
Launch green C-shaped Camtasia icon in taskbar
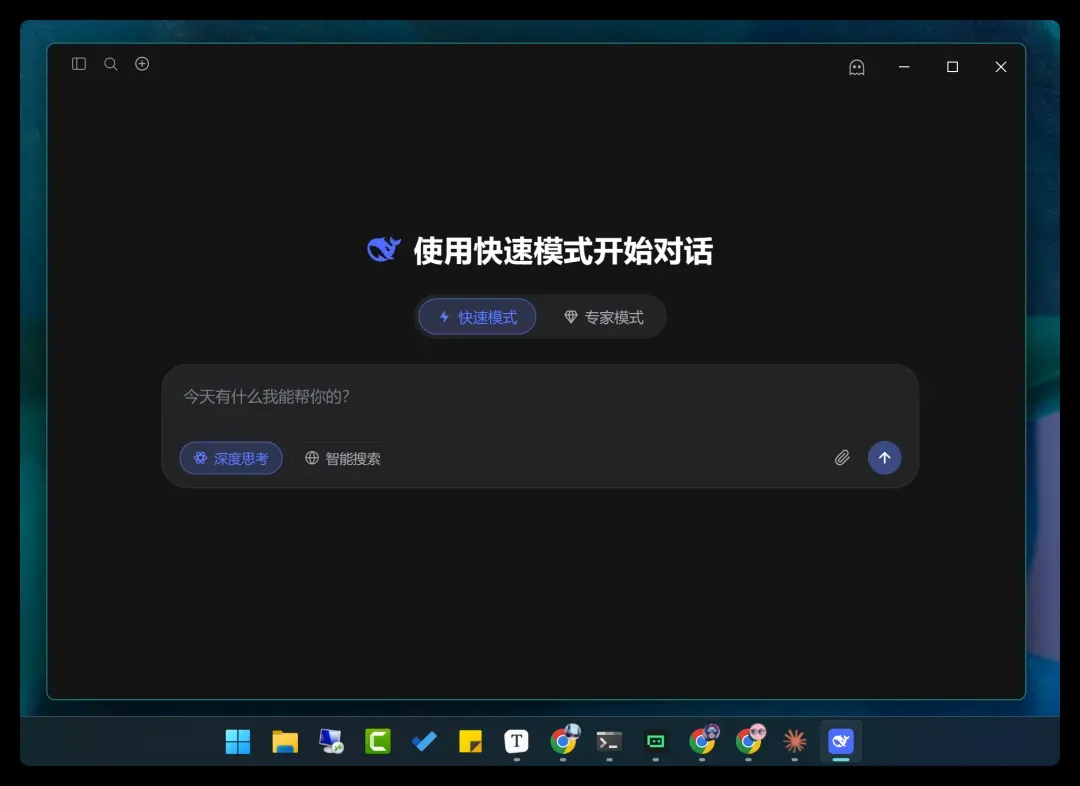tap(377, 742)
